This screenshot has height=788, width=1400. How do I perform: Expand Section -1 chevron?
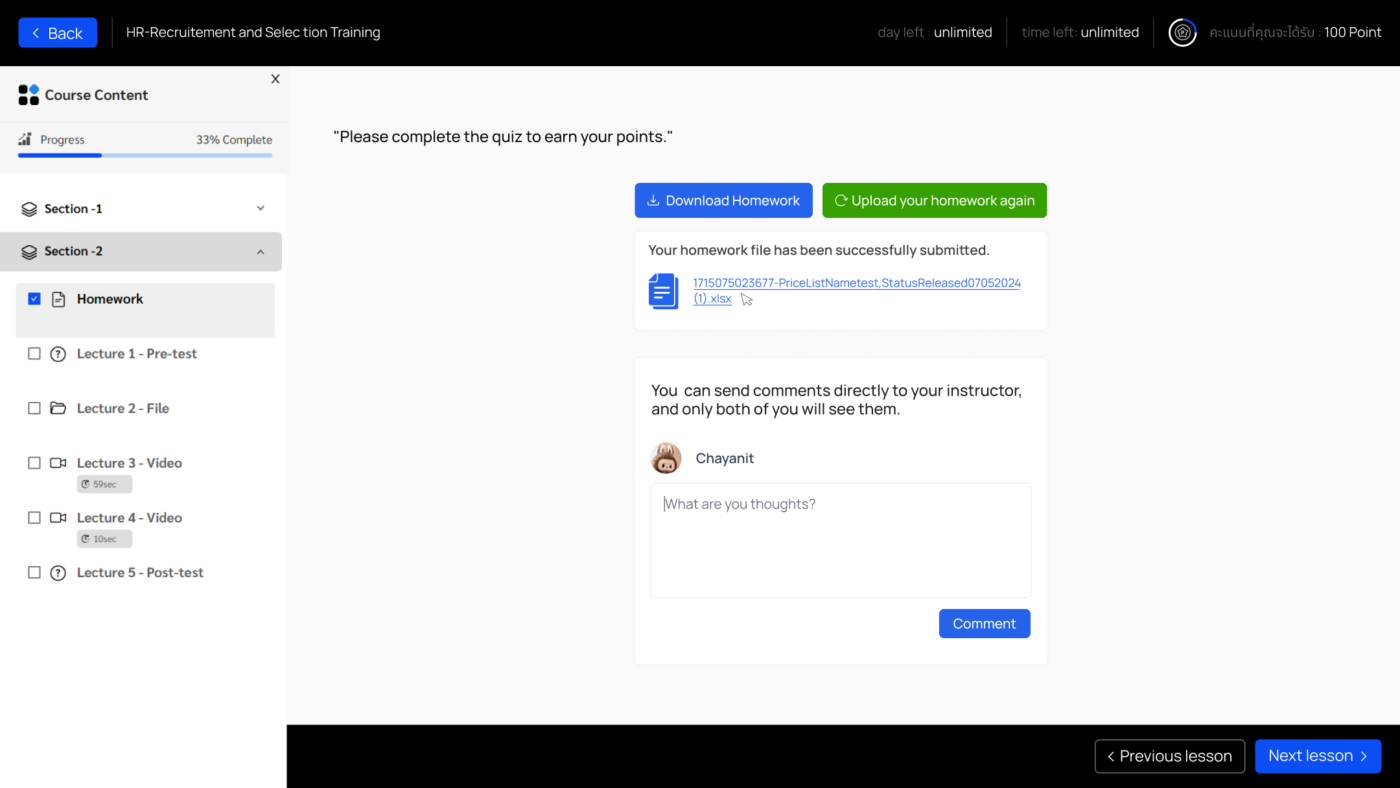(261, 209)
